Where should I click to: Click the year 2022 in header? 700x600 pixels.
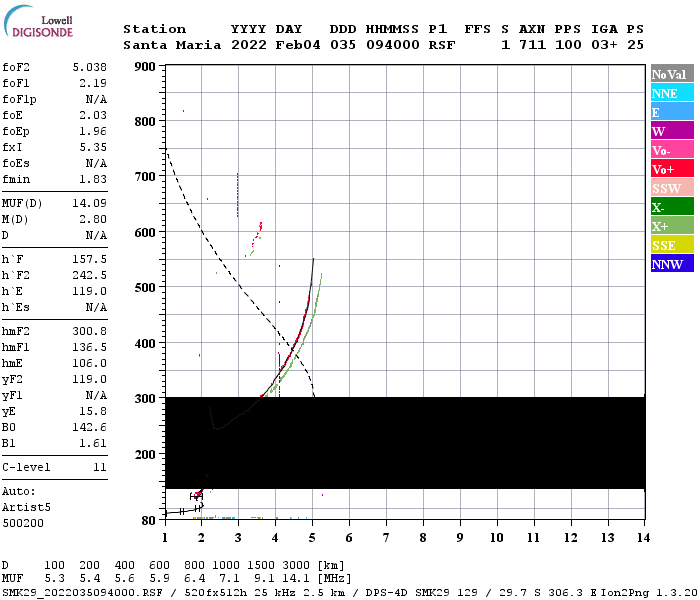click(249, 45)
